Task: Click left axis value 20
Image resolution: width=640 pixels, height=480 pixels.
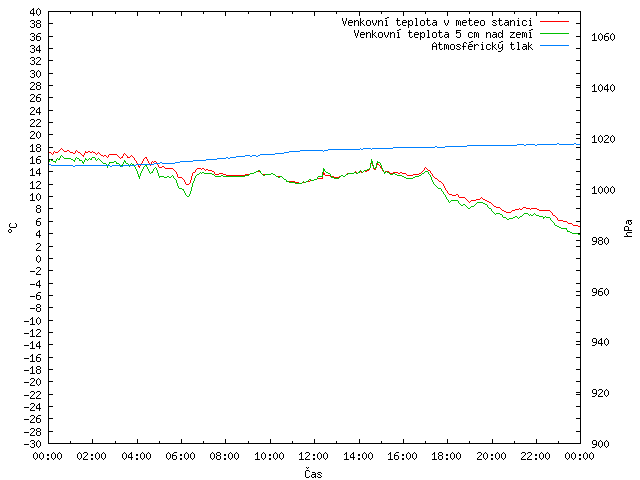Action: point(36,135)
